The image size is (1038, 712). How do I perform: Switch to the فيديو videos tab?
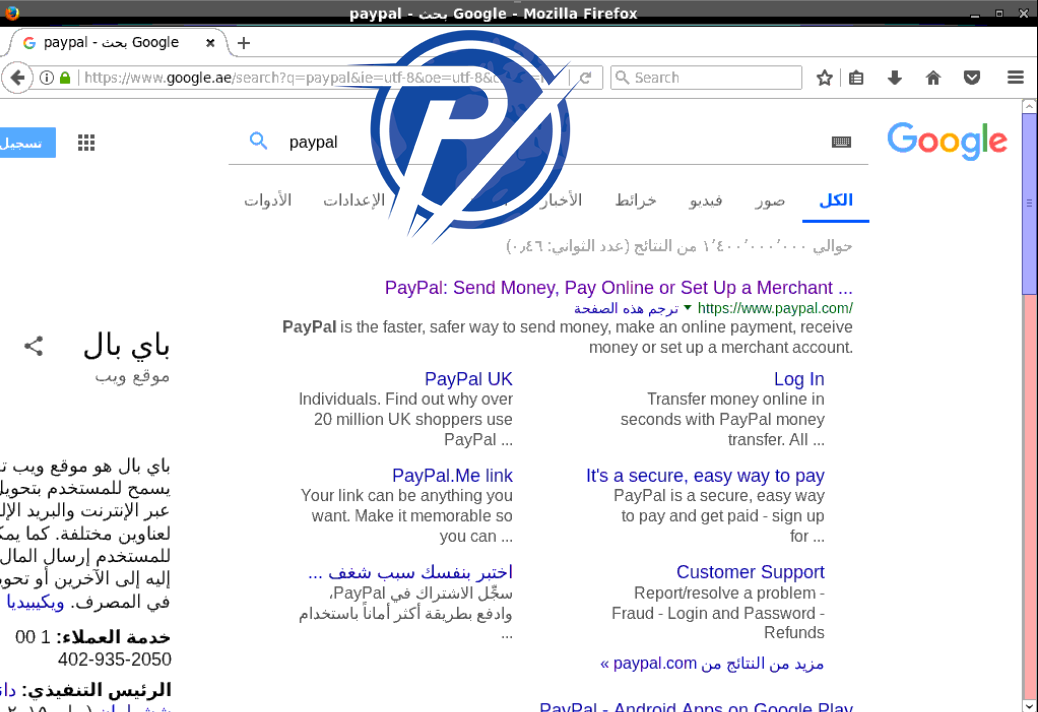(x=706, y=200)
